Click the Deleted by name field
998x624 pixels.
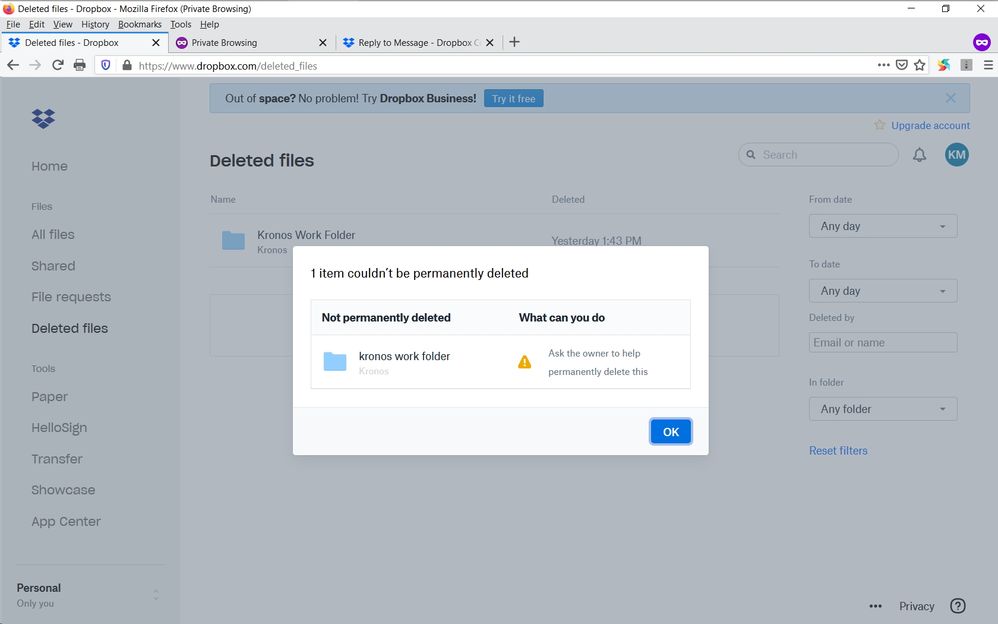point(882,342)
